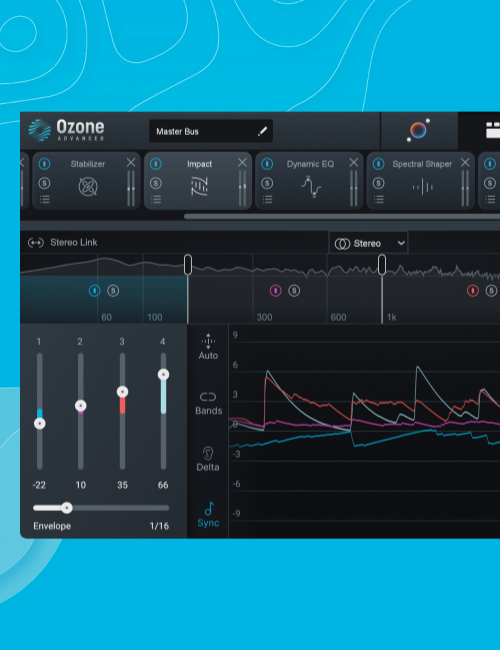Toggle Bands link button
The width and height of the screenshot is (500, 650).
(208, 404)
